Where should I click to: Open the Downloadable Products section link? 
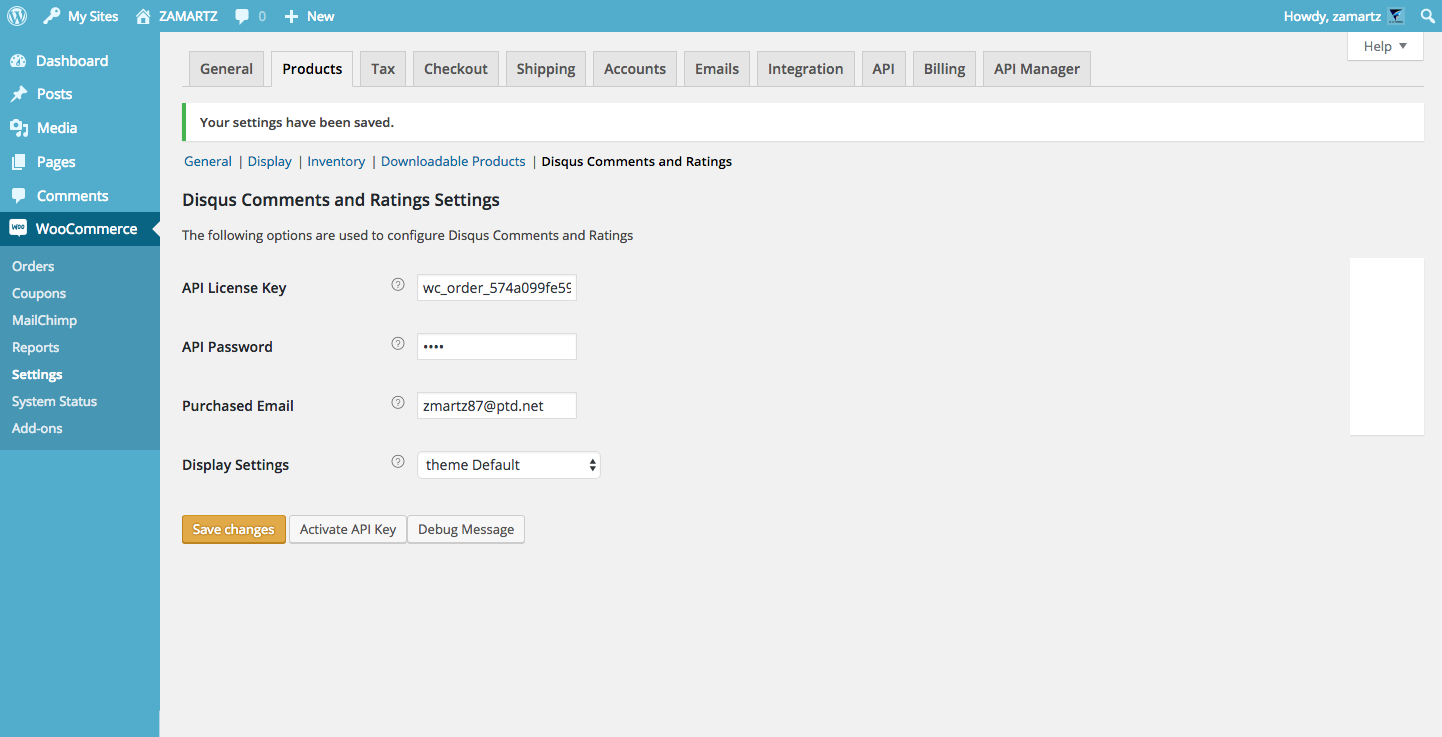pos(453,161)
